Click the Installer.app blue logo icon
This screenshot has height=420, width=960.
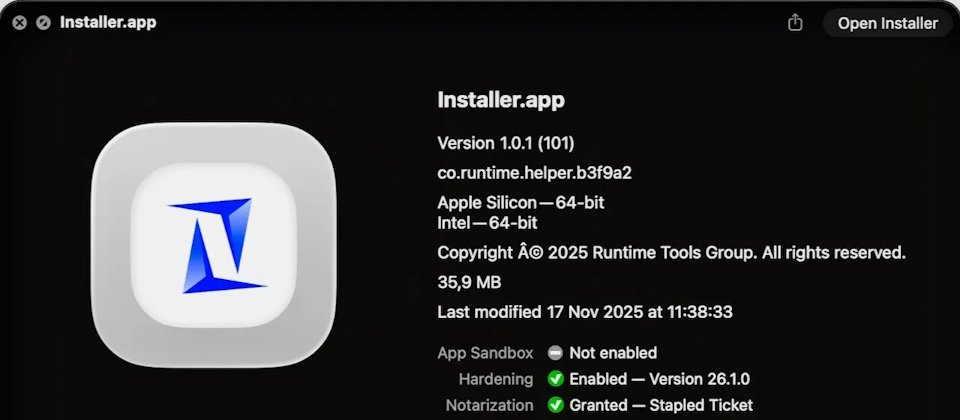pyautogui.click(x=214, y=246)
